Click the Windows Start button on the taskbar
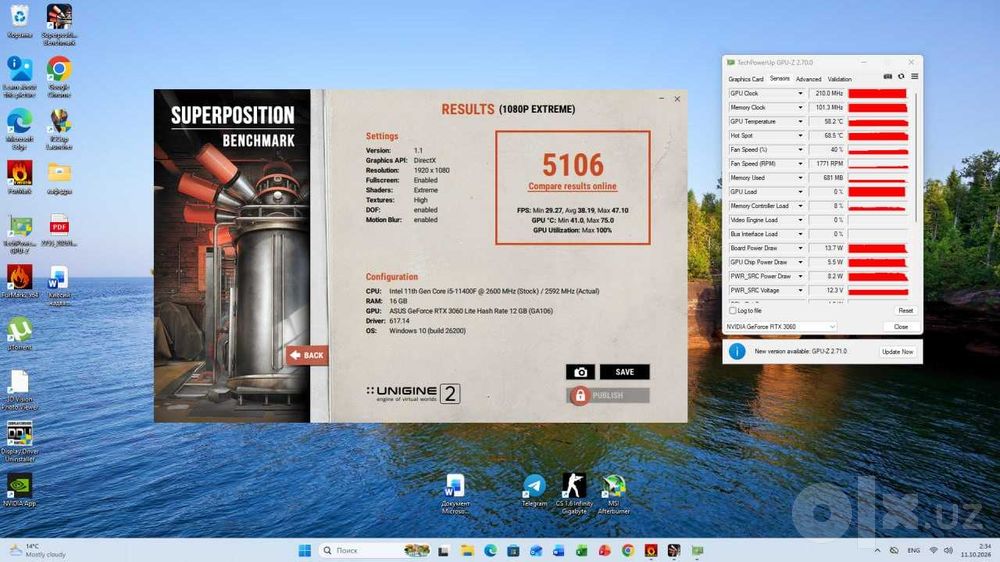Viewport: 1000px width, 562px height. [305, 550]
